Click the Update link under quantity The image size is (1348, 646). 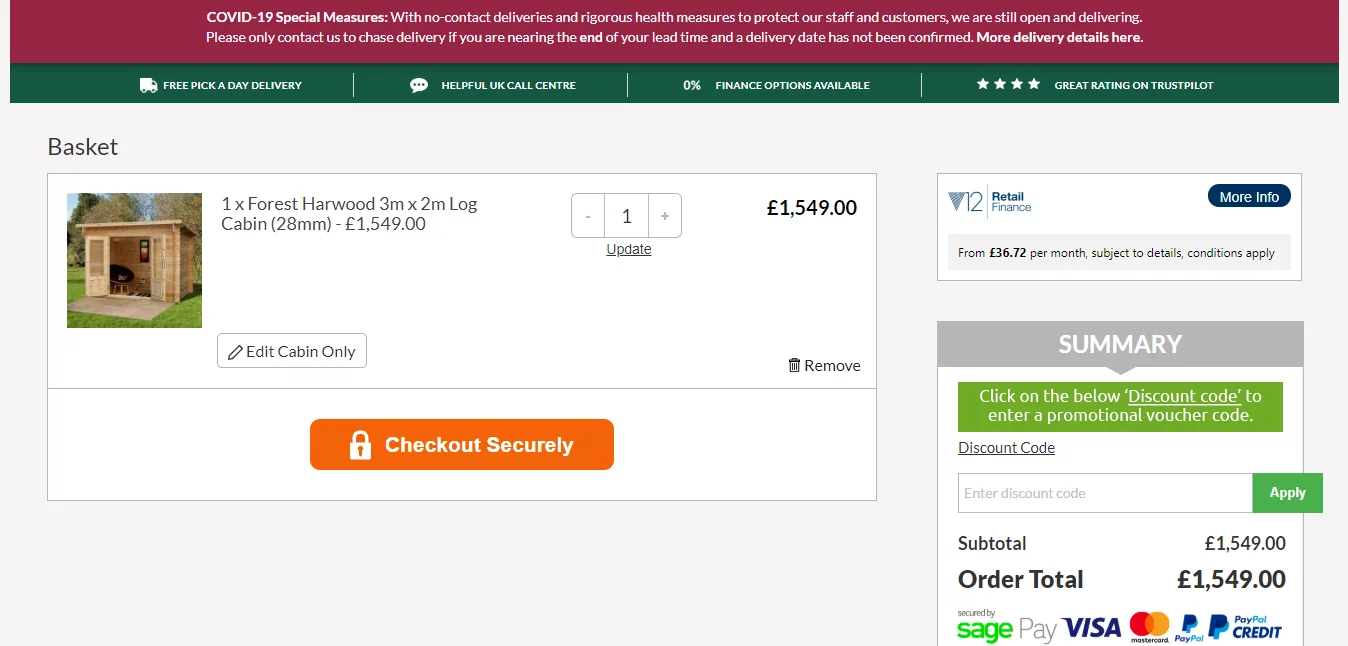point(629,249)
